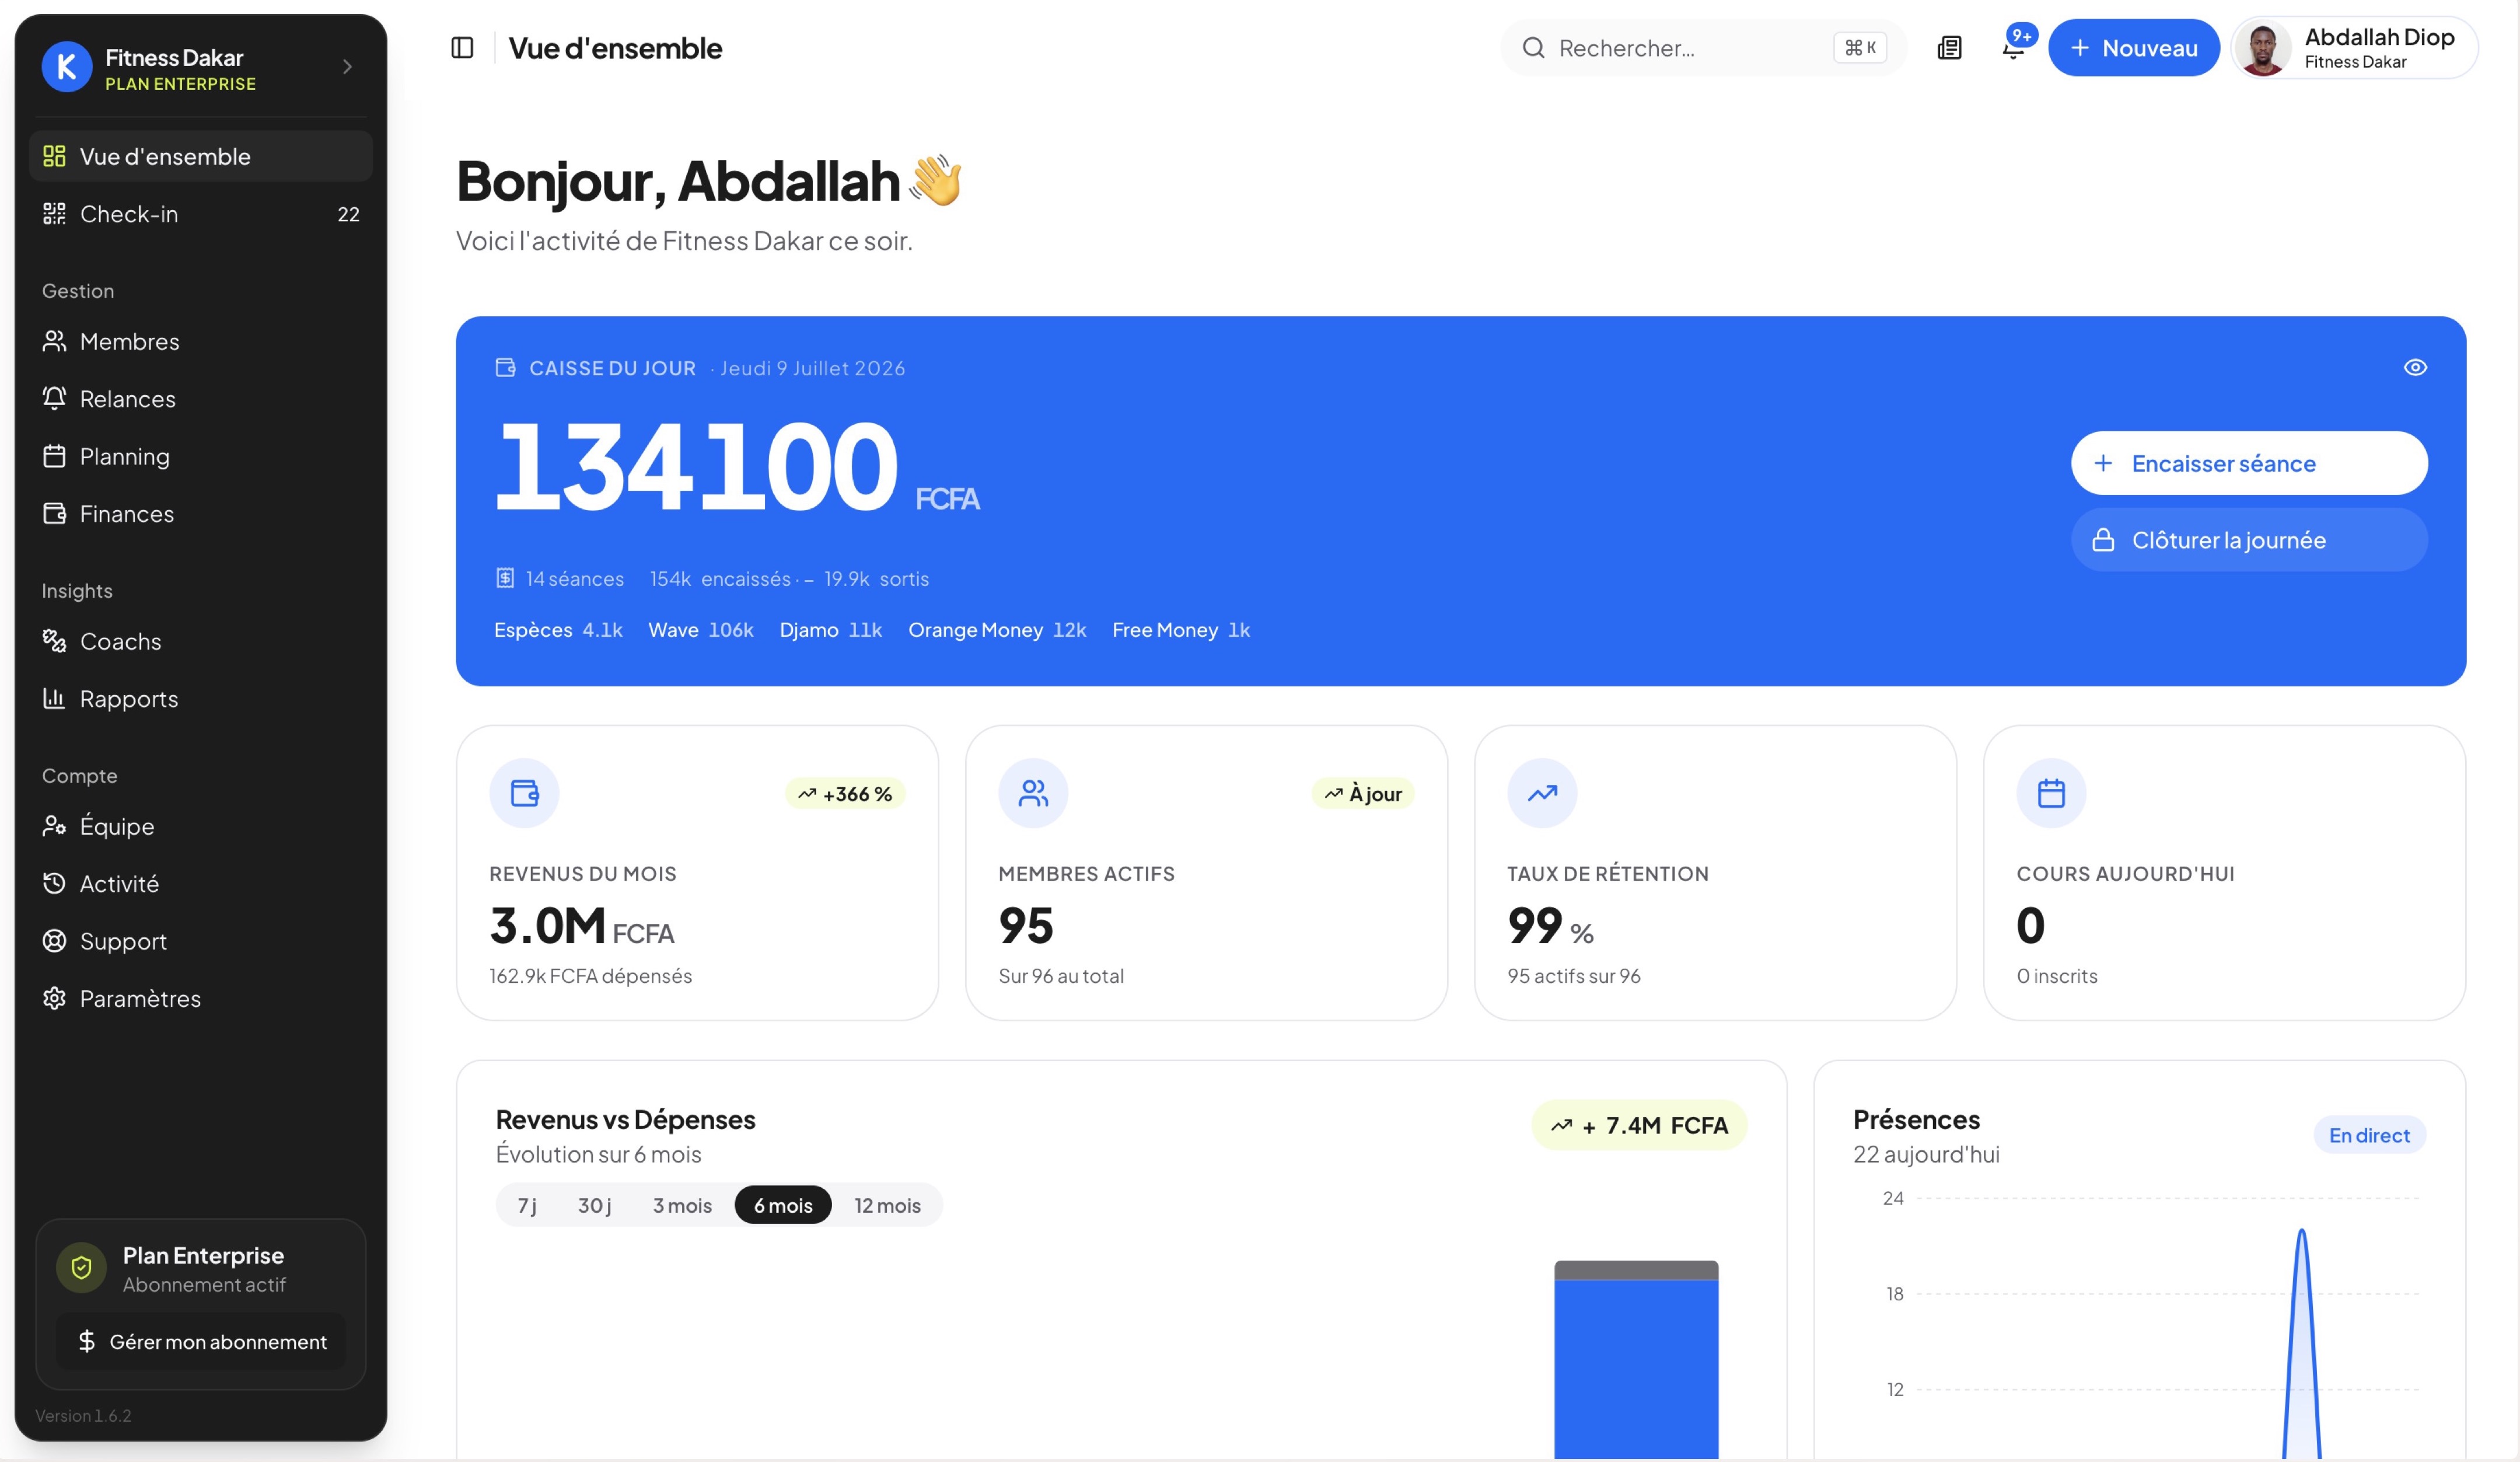Screen dimensions: 2520x1462
Task: Click the 162.9k FCFA dépensés text
Action: pyautogui.click(x=590, y=976)
